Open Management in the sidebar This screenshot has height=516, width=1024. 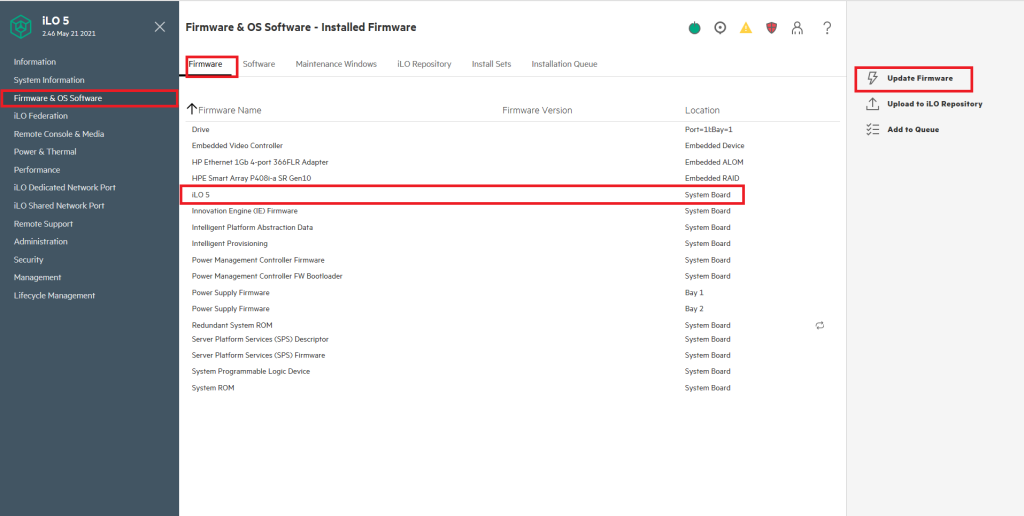[x=37, y=278]
